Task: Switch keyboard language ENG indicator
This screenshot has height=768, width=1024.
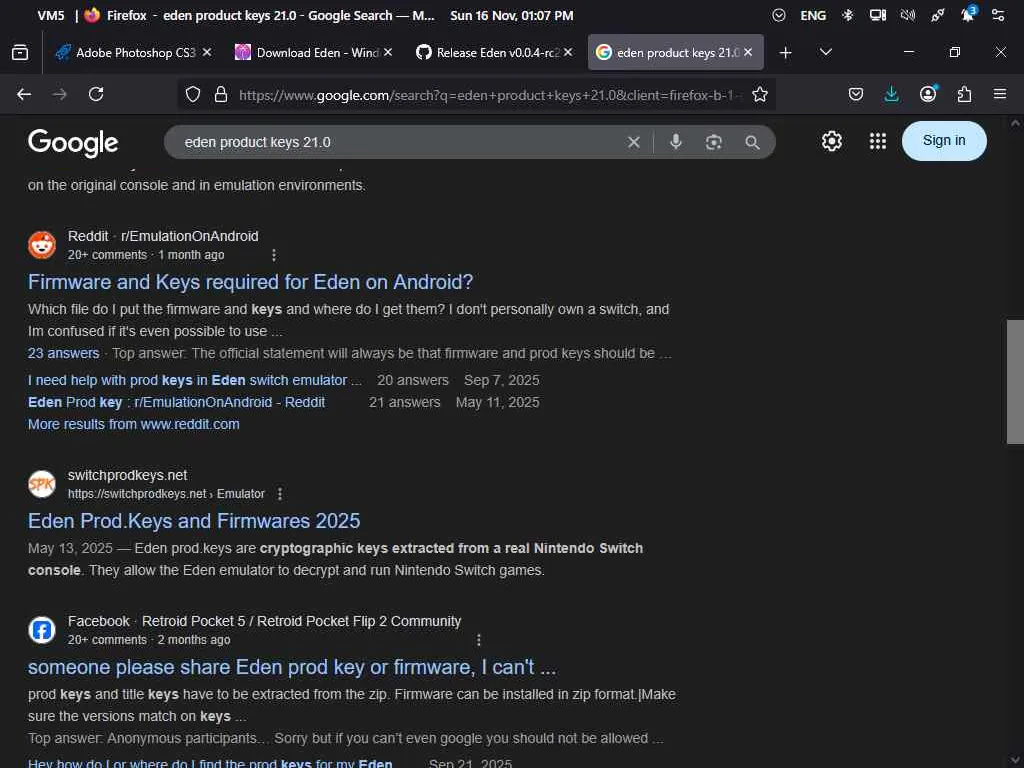Action: point(813,15)
